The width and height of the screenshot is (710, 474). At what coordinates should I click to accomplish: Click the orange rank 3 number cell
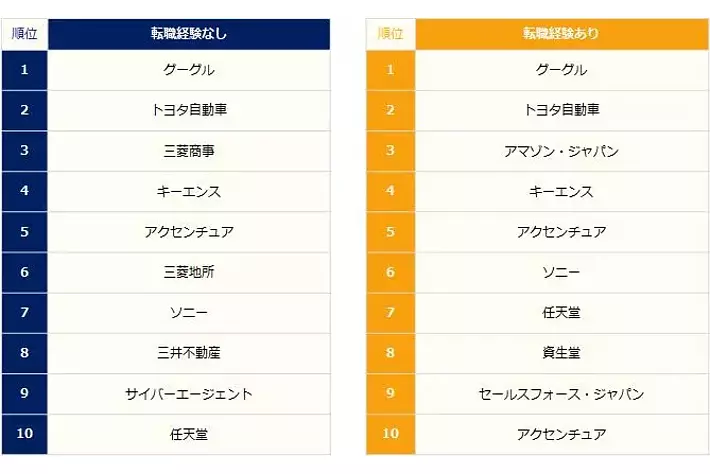(x=391, y=151)
